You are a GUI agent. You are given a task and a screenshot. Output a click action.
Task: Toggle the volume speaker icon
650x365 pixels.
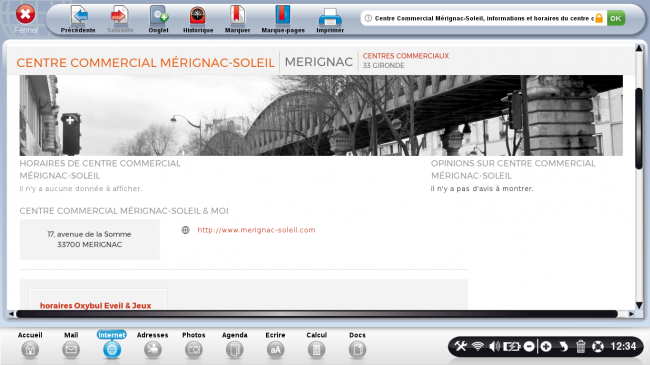(494, 346)
